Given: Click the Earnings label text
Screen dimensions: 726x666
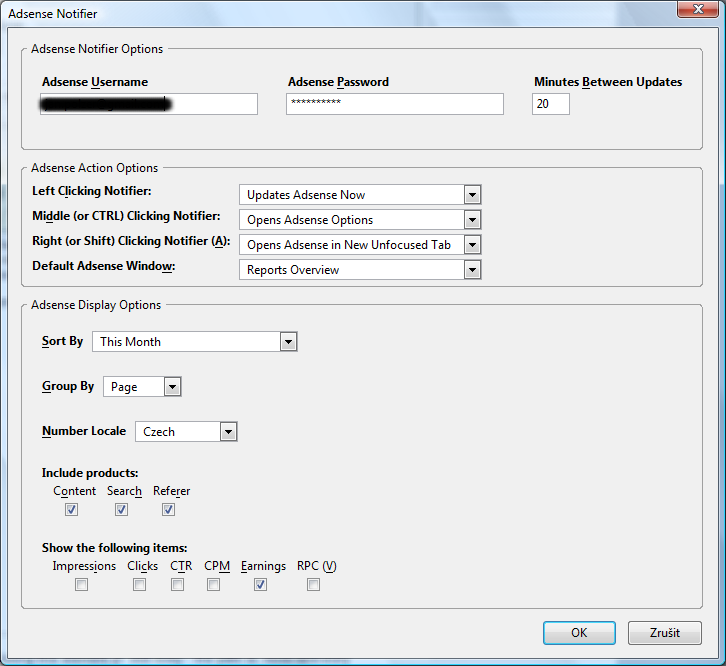Looking at the screenshot, I should (x=263, y=566).
